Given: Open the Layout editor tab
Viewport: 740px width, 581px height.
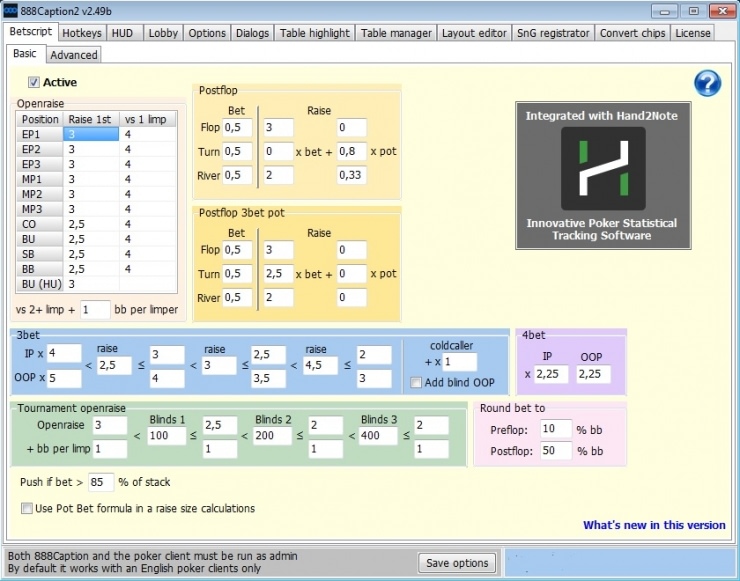Looking at the screenshot, I should tap(474, 33).
